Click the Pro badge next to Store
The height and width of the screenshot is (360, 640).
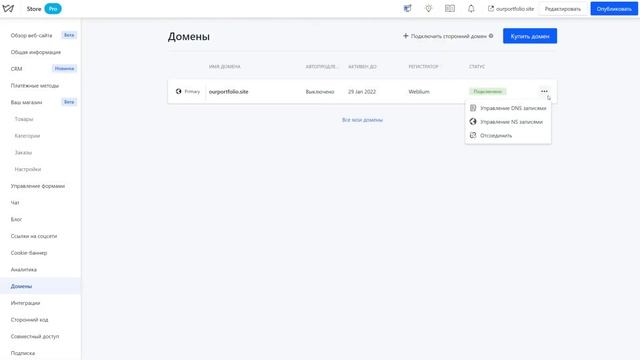click(53, 9)
